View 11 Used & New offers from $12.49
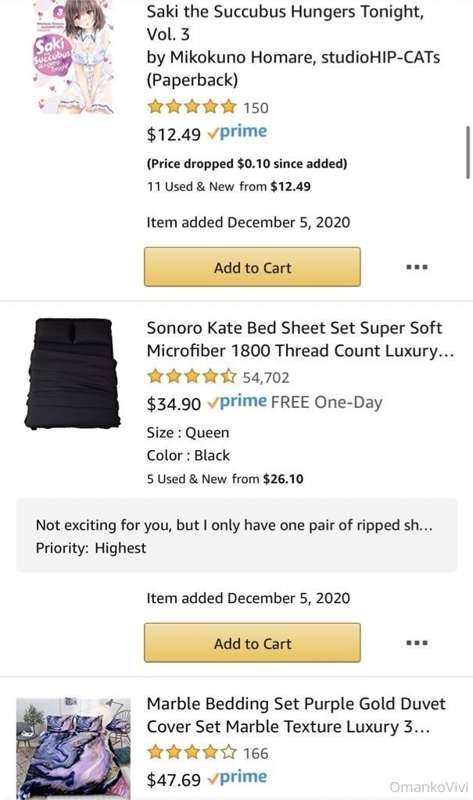Viewport: 473px width, 800px height. click(x=229, y=187)
